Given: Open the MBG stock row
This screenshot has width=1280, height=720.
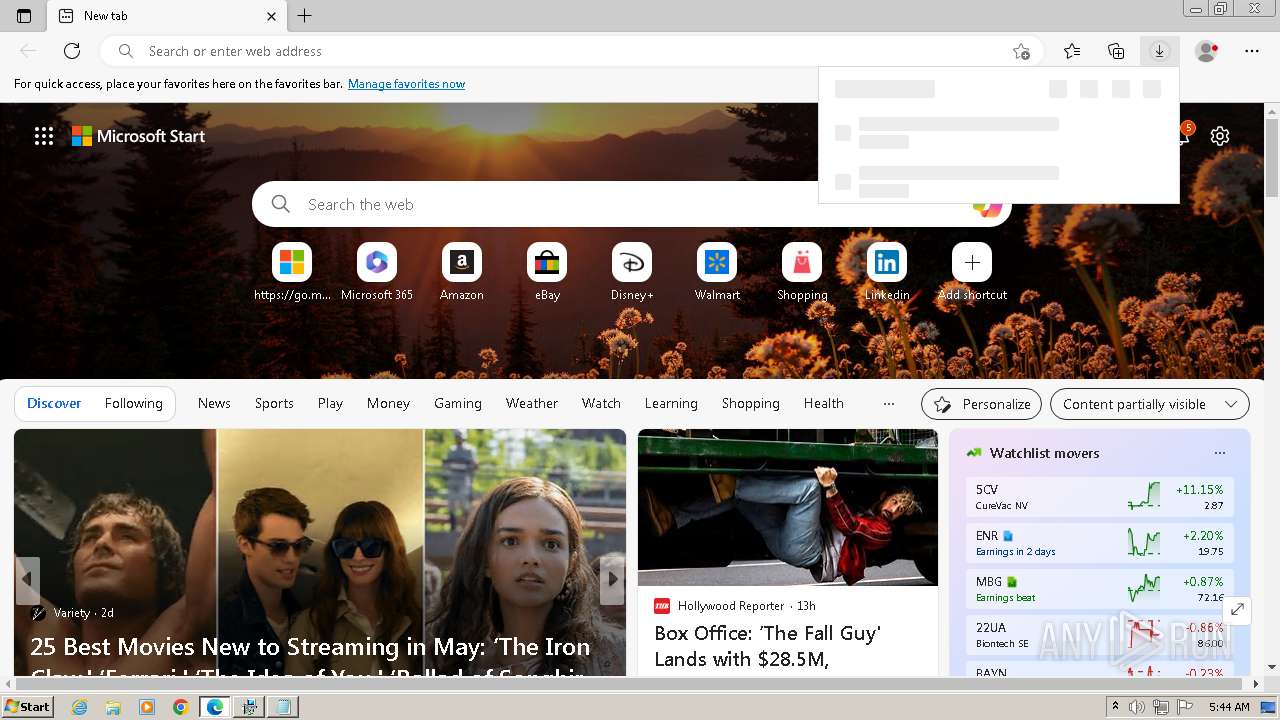Looking at the screenshot, I should 1100,589.
